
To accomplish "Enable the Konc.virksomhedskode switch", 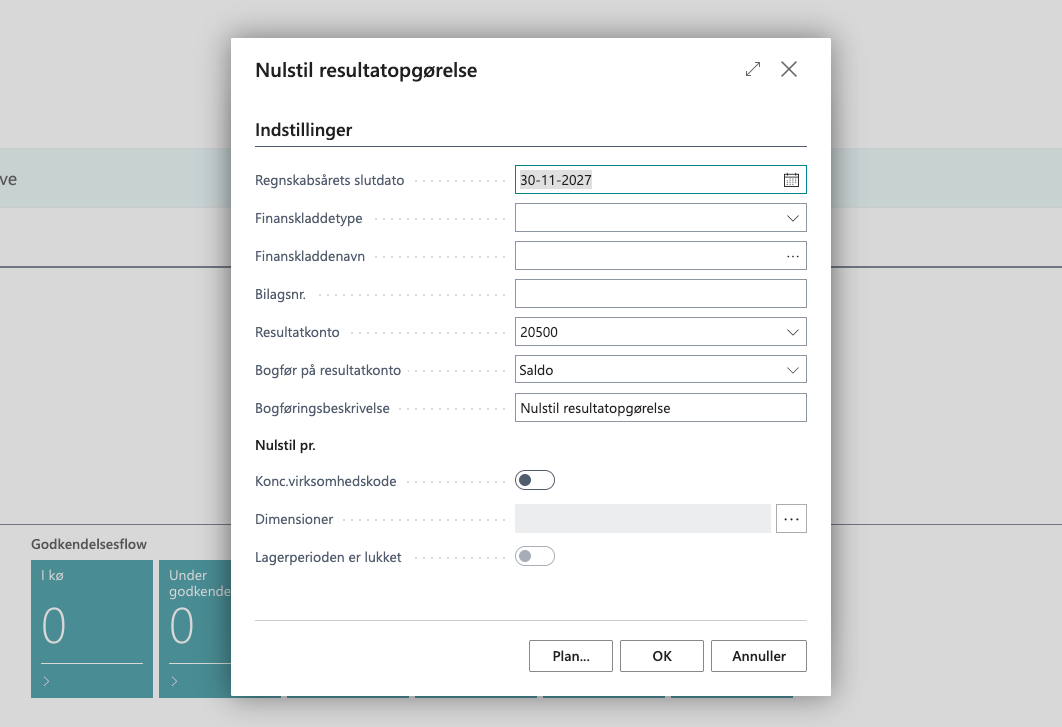I will [x=535, y=481].
